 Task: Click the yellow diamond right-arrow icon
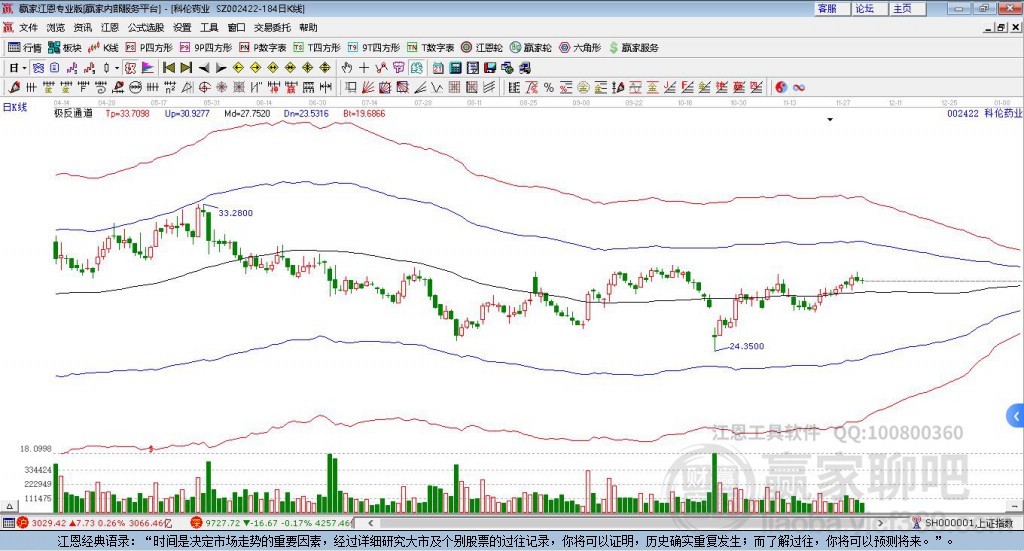tap(255, 68)
